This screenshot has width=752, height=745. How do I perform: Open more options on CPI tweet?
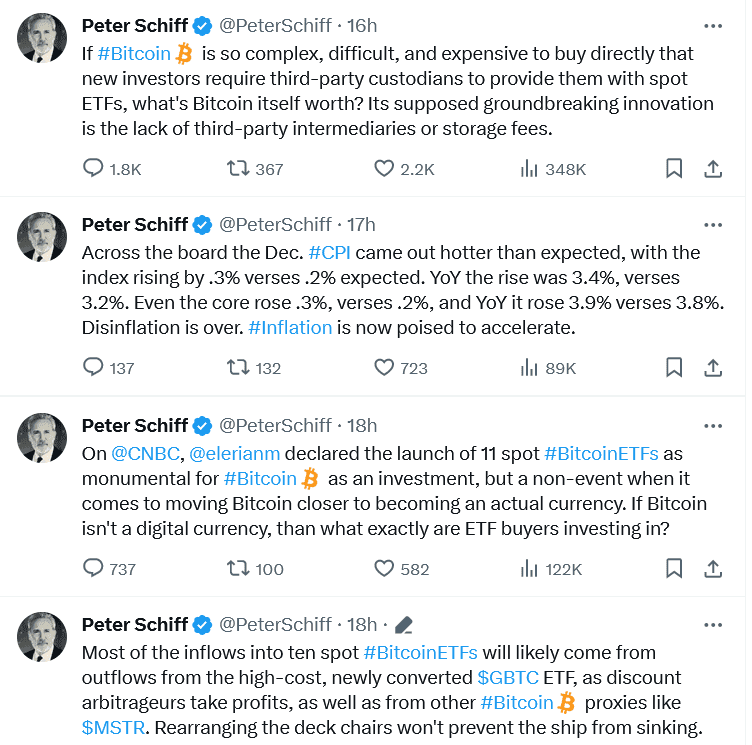coord(713,224)
